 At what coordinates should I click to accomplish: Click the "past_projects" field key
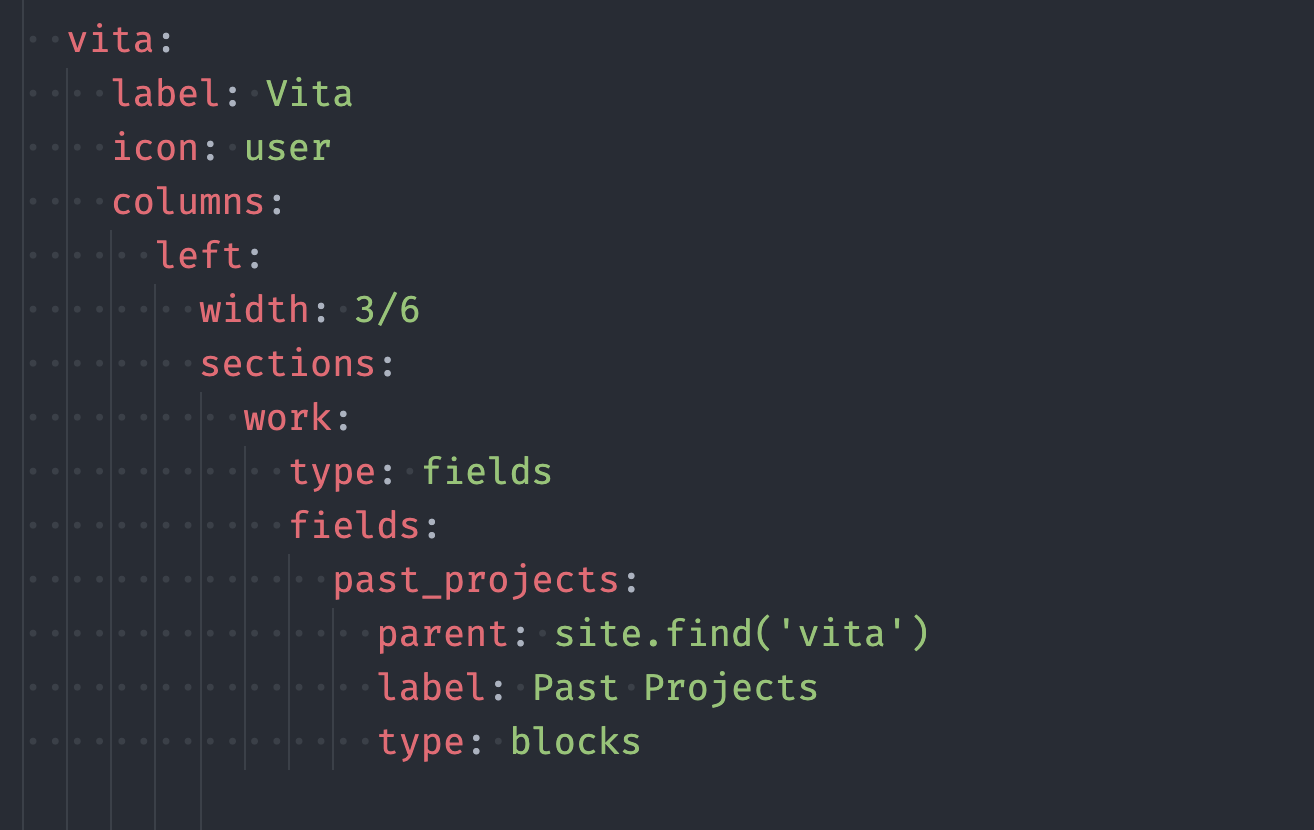pos(475,580)
